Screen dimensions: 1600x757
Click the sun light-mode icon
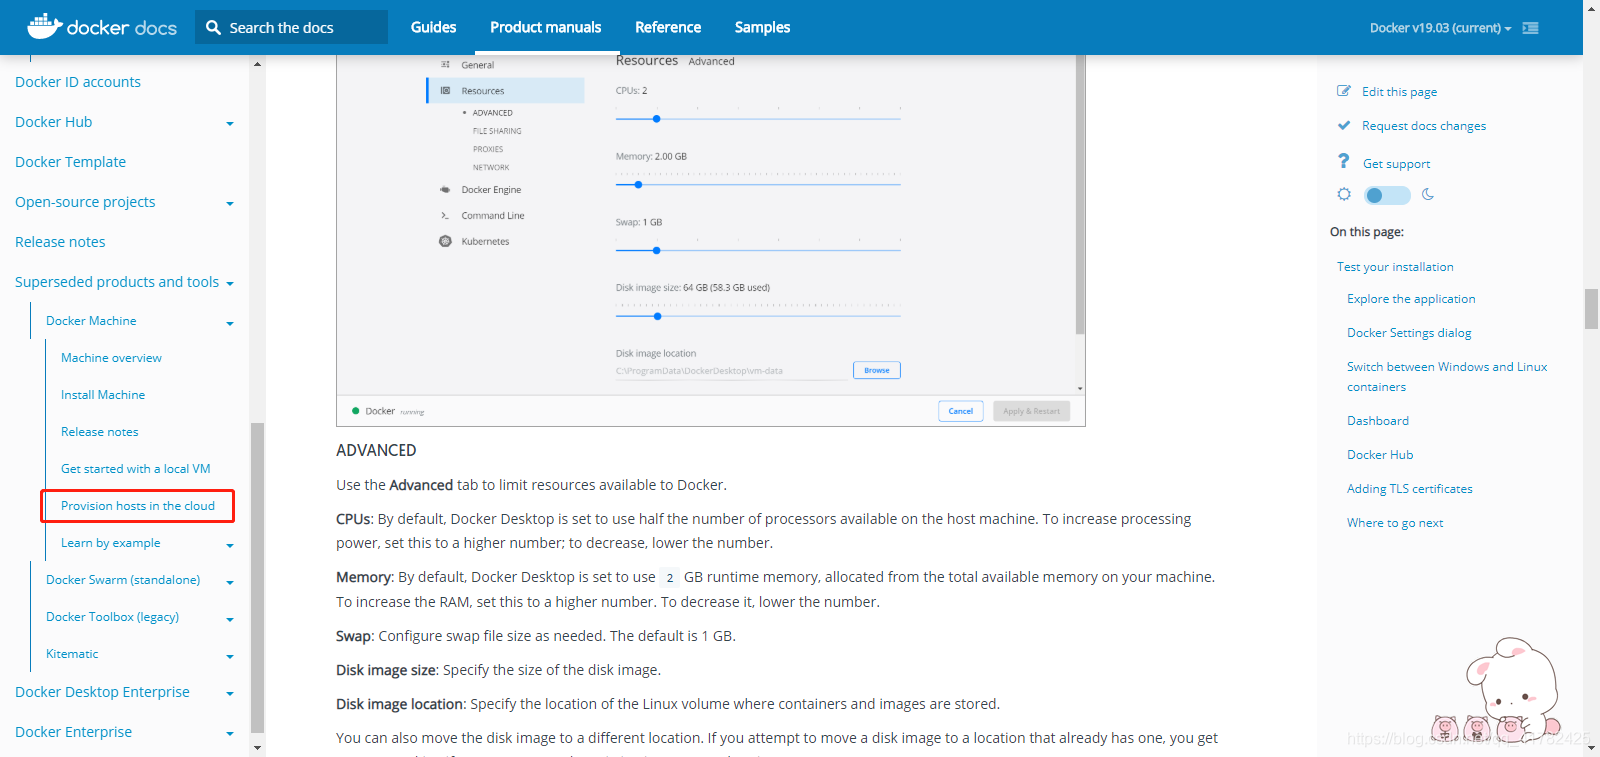(x=1344, y=194)
